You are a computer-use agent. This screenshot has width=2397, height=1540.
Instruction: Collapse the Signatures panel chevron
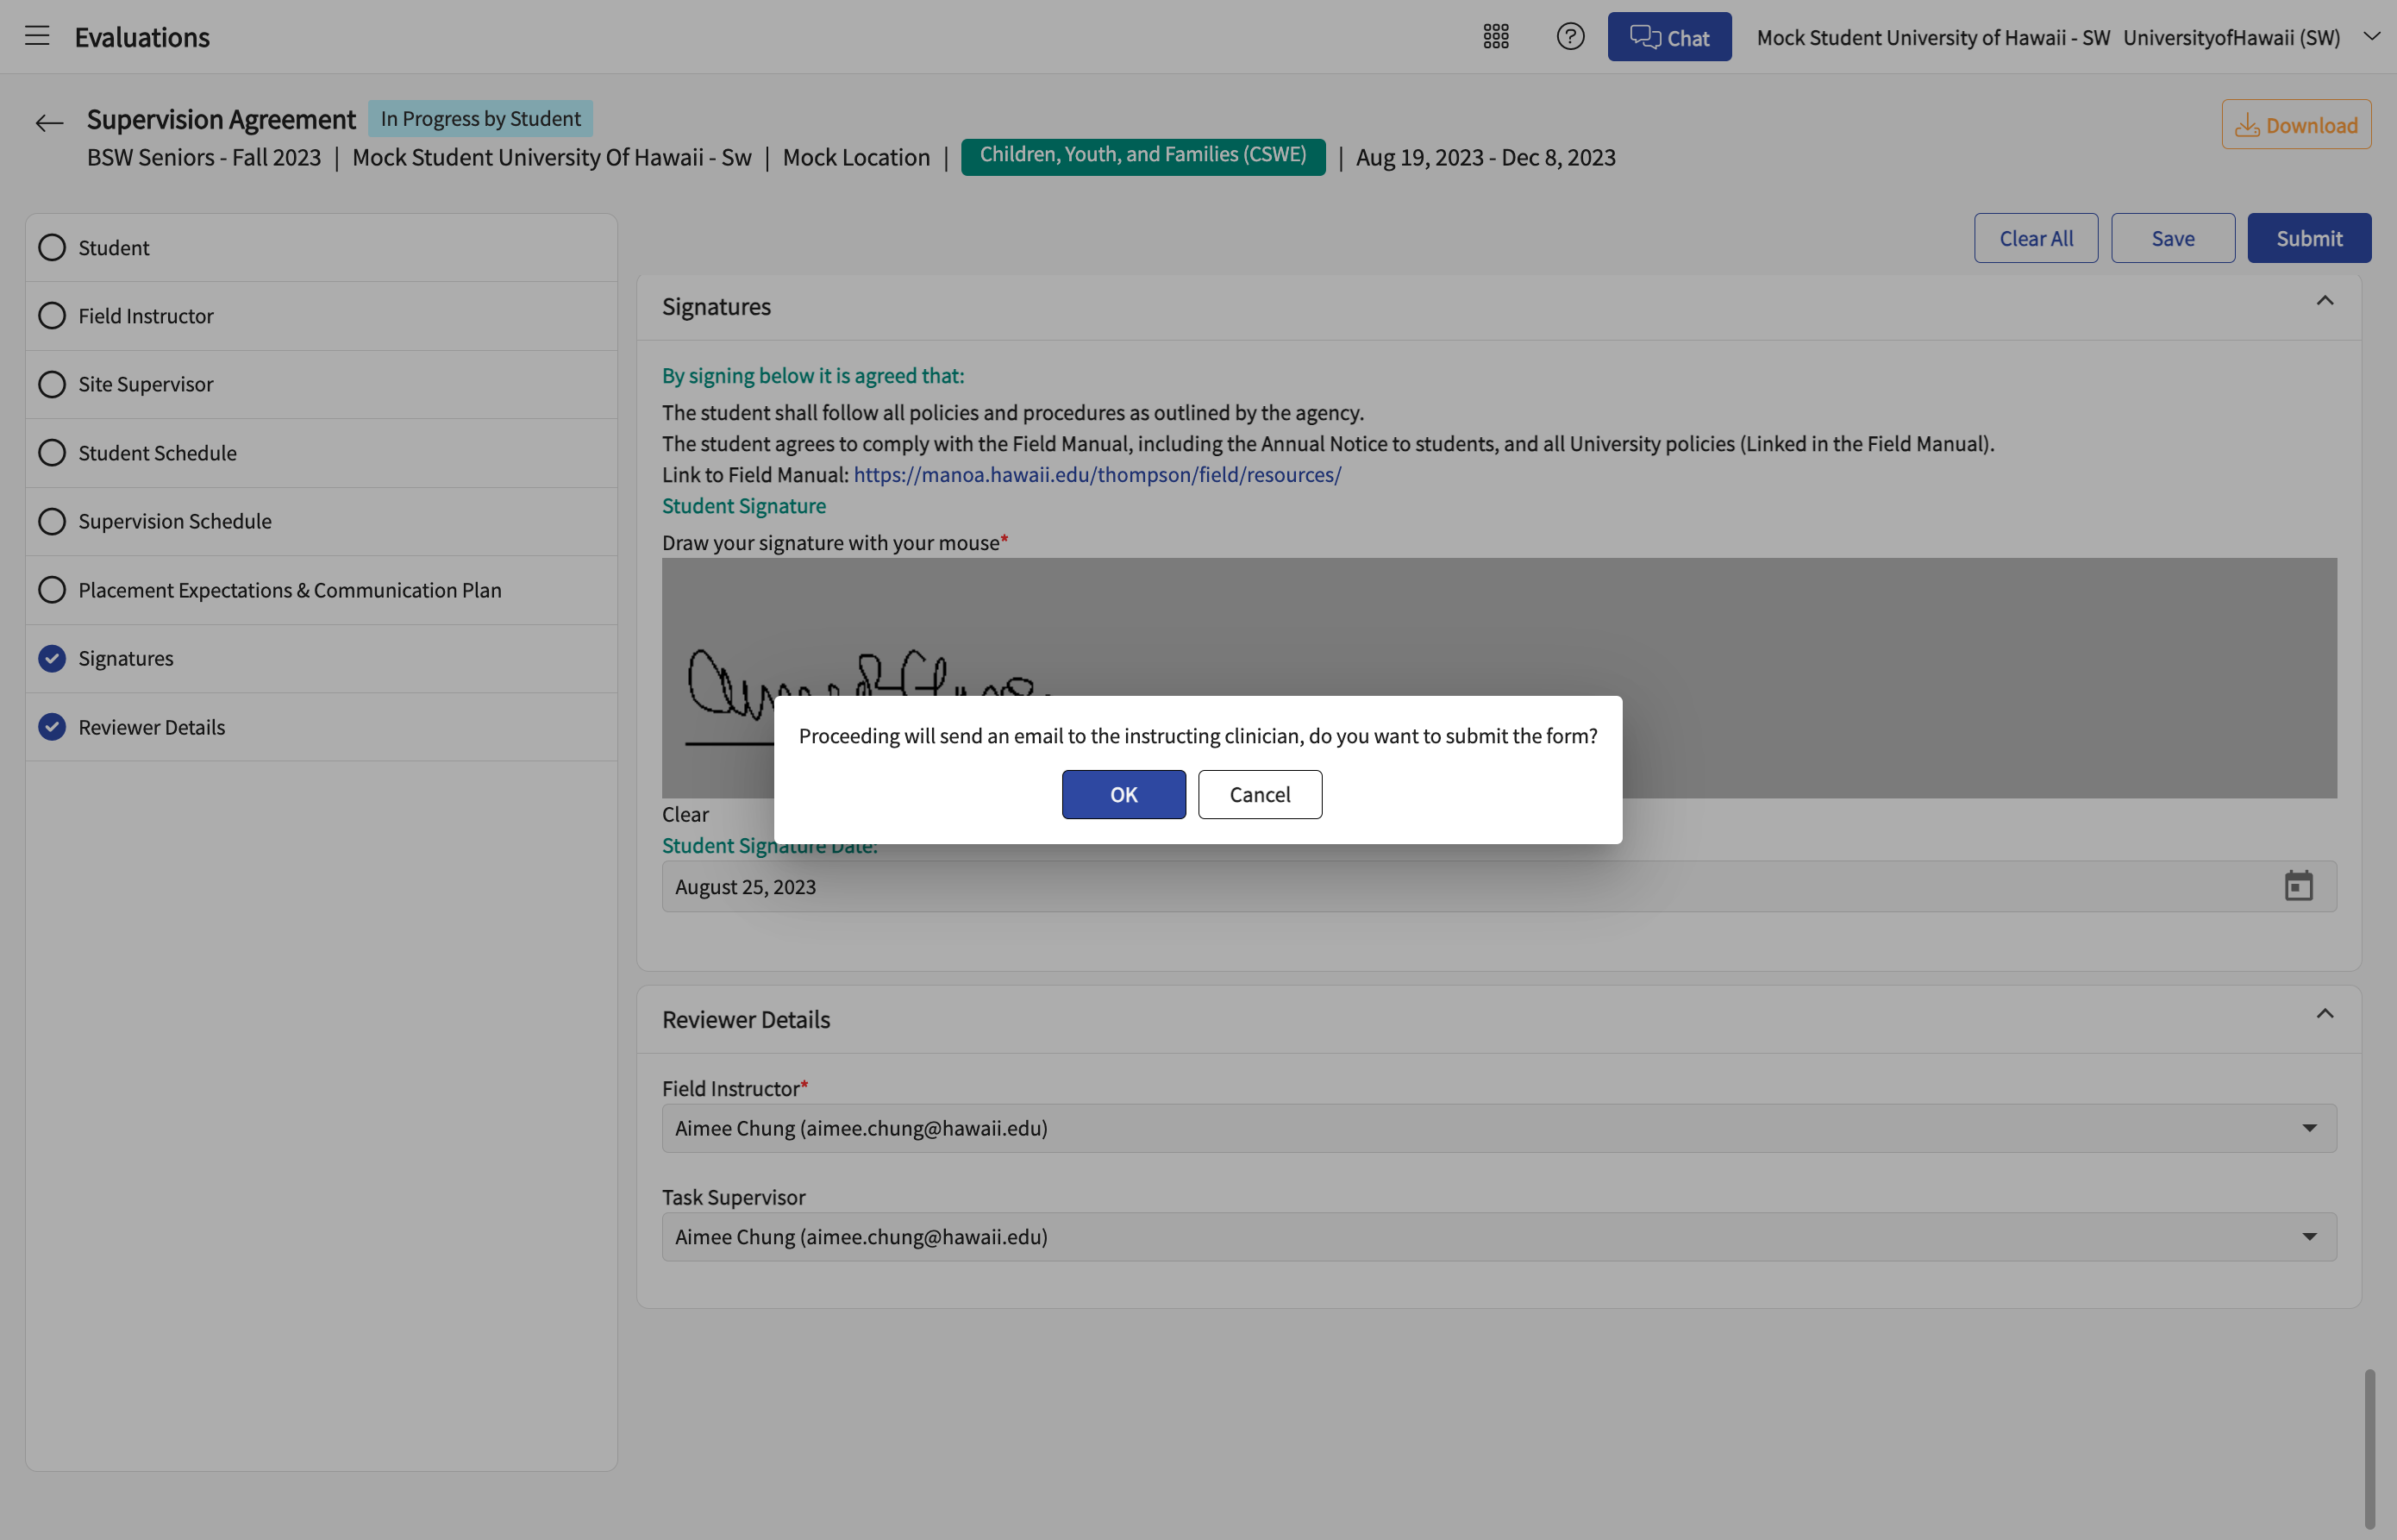pos(2325,301)
